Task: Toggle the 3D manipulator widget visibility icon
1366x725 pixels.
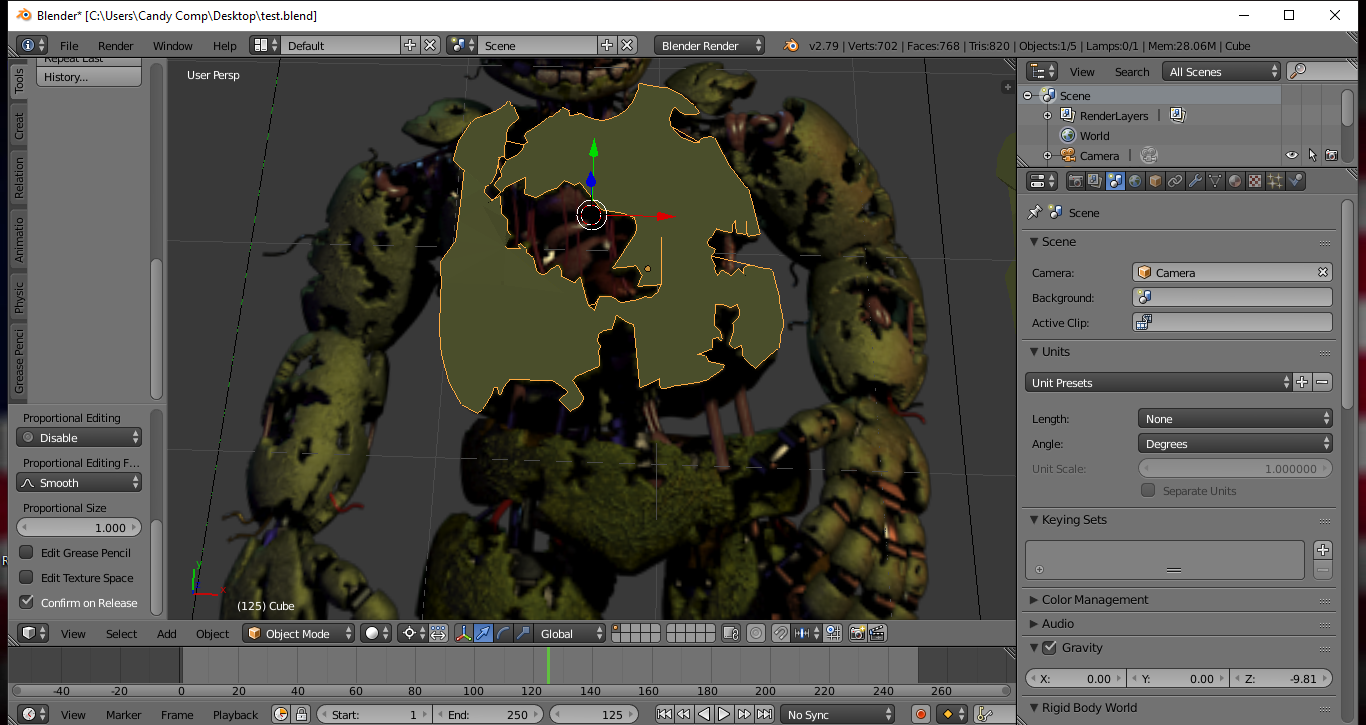Action: click(x=465, y=633)
